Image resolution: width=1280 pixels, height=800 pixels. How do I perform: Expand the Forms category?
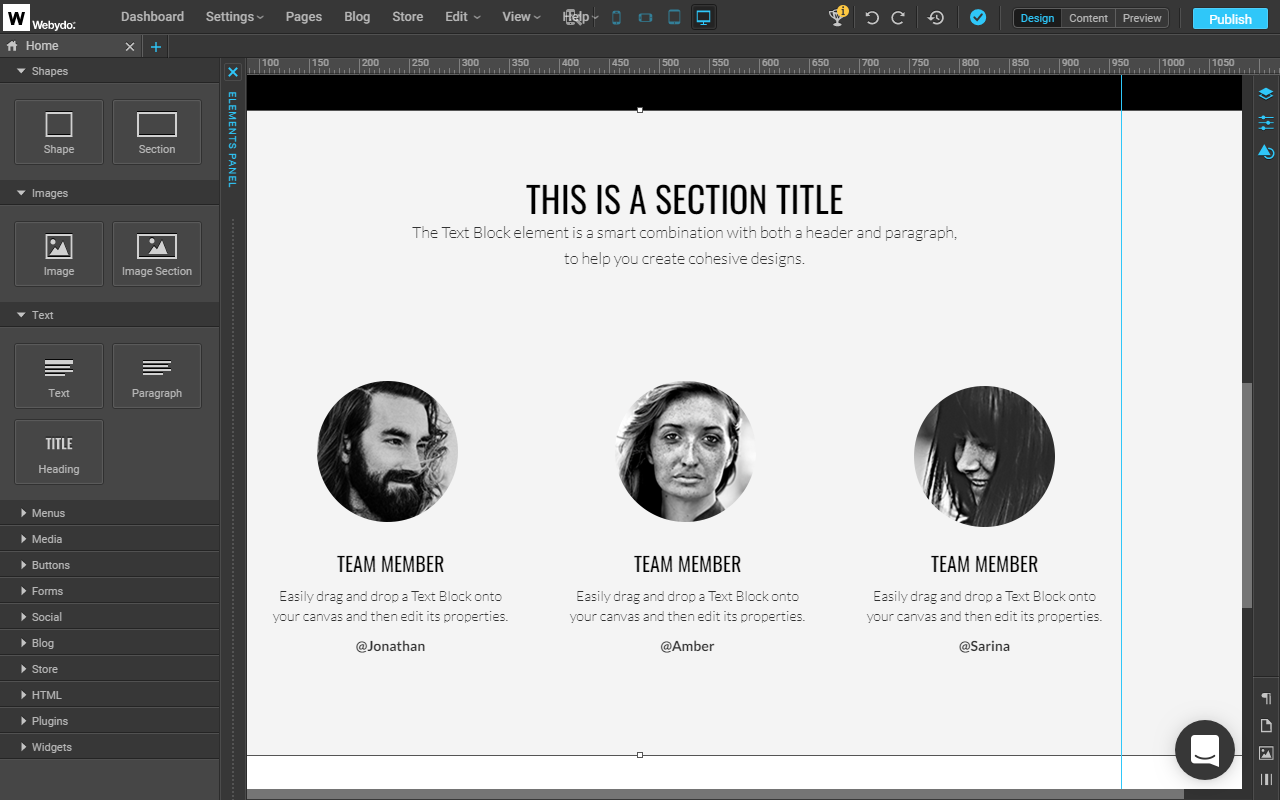point(110,591)
